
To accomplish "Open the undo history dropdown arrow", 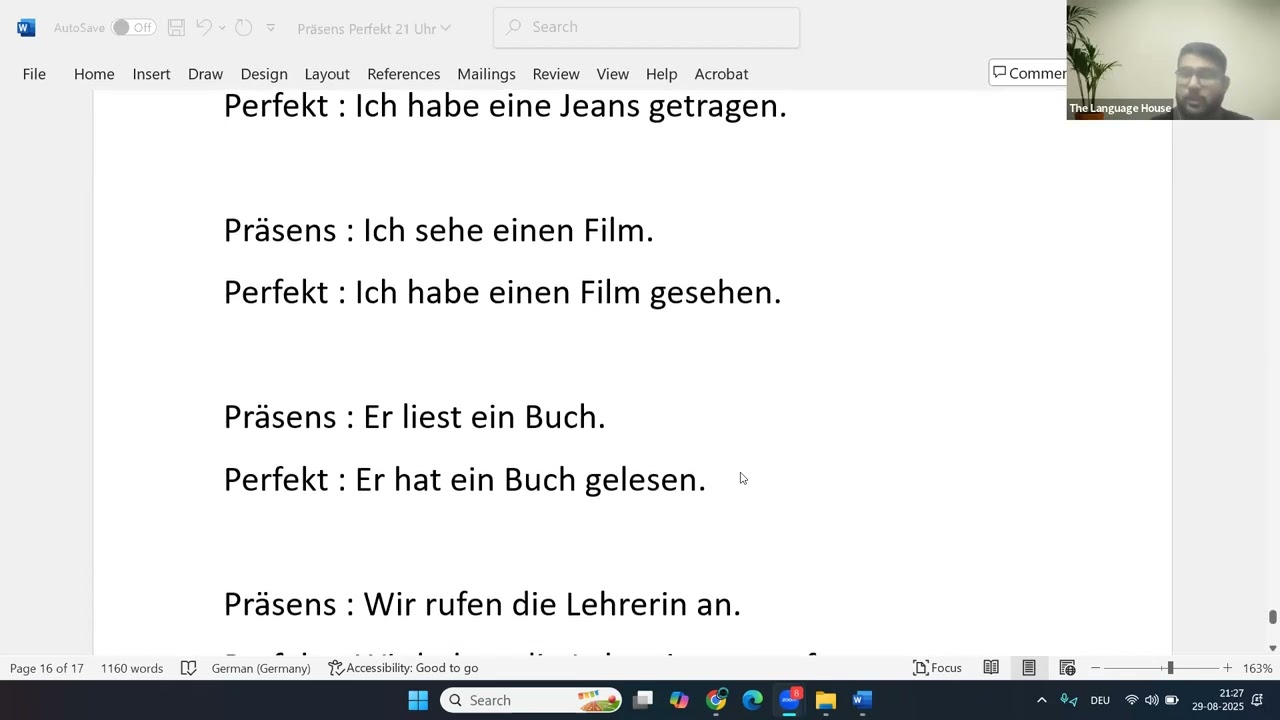I will click(x=222, y=28).
